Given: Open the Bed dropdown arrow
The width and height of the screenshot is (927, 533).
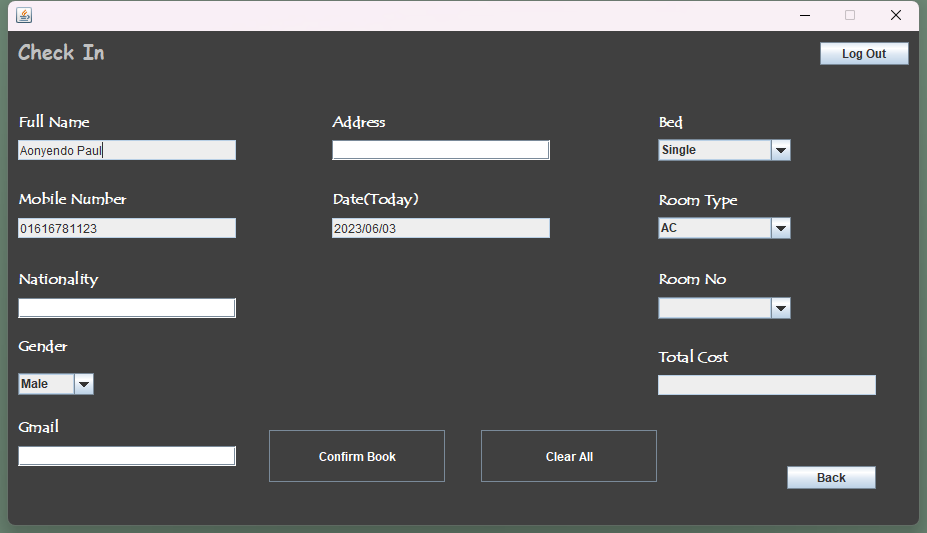Looking at the screenshot, I should tap(780, 150).
